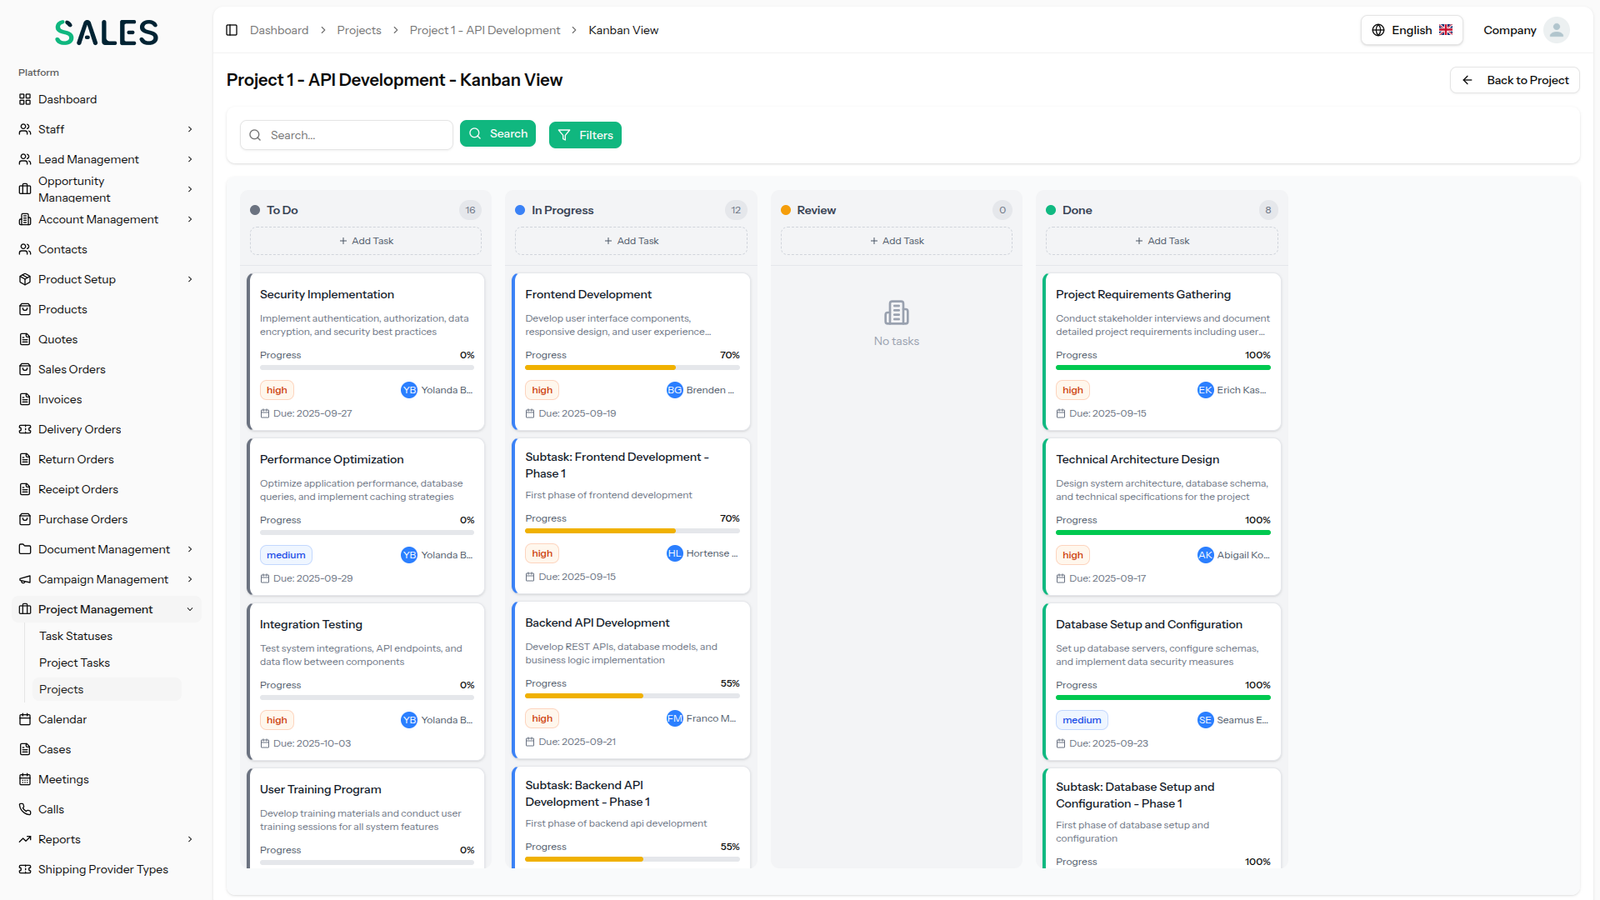Collapse the Project Management section
This screenshot has height=900, width=1600.
coord(190,609)
